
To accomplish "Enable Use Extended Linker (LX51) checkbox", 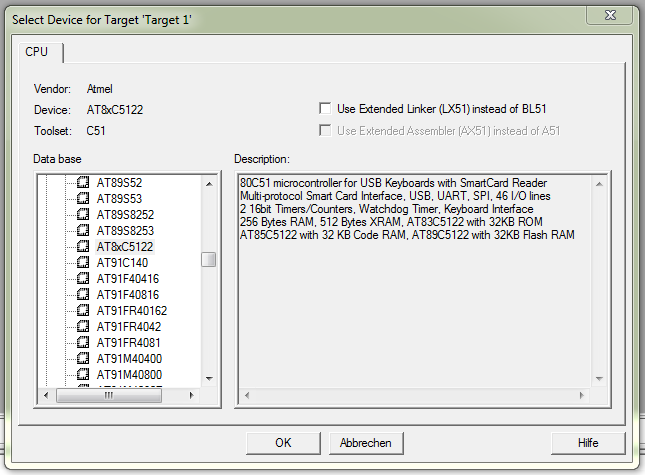I will [x=325, y=109].
